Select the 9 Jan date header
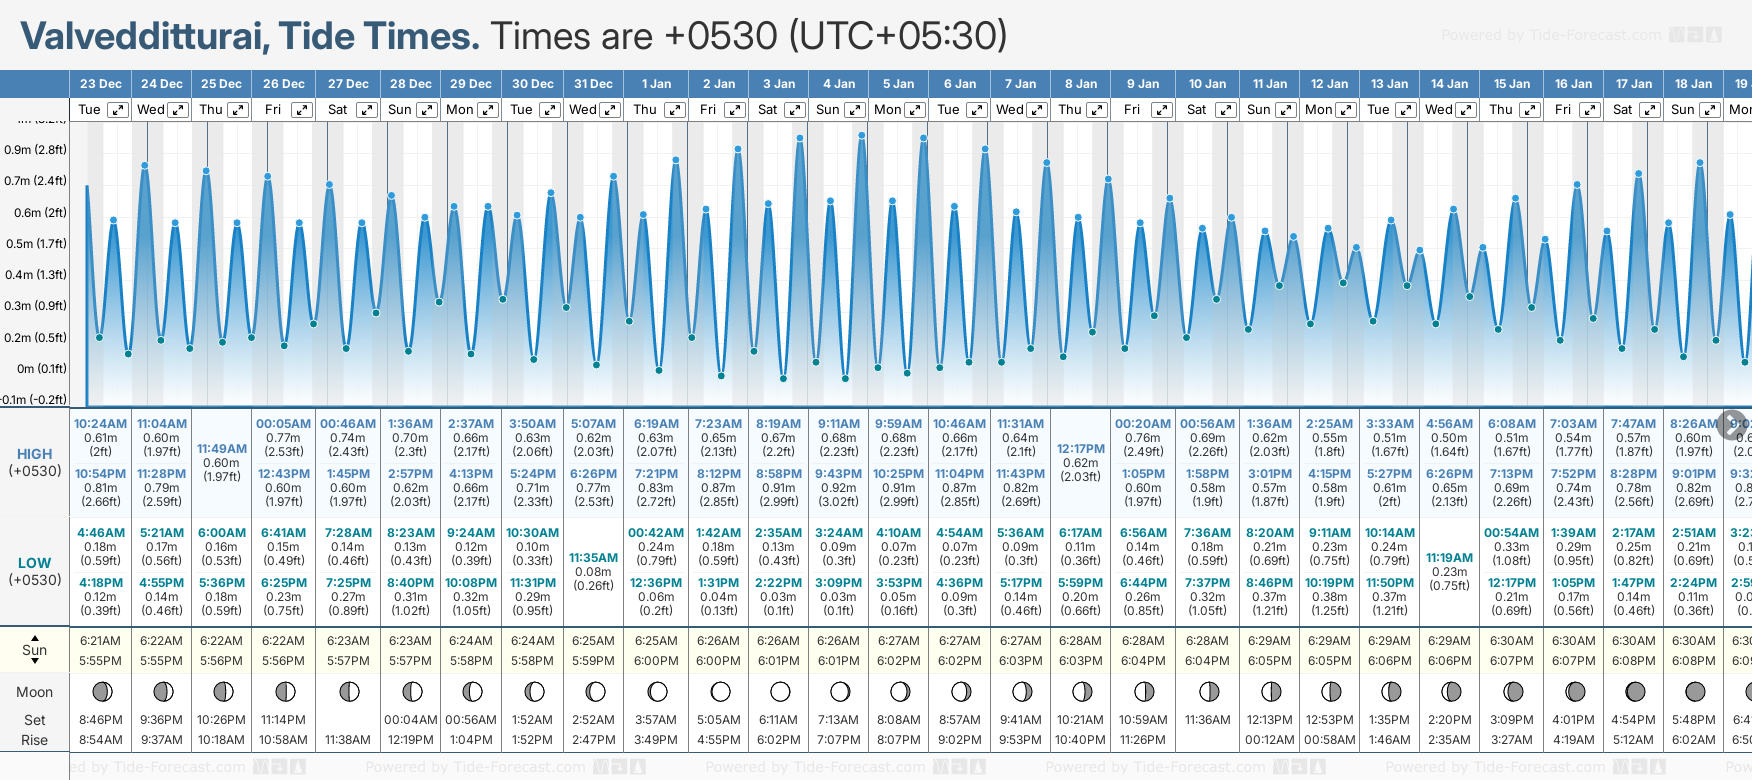 coord(1143,84)
